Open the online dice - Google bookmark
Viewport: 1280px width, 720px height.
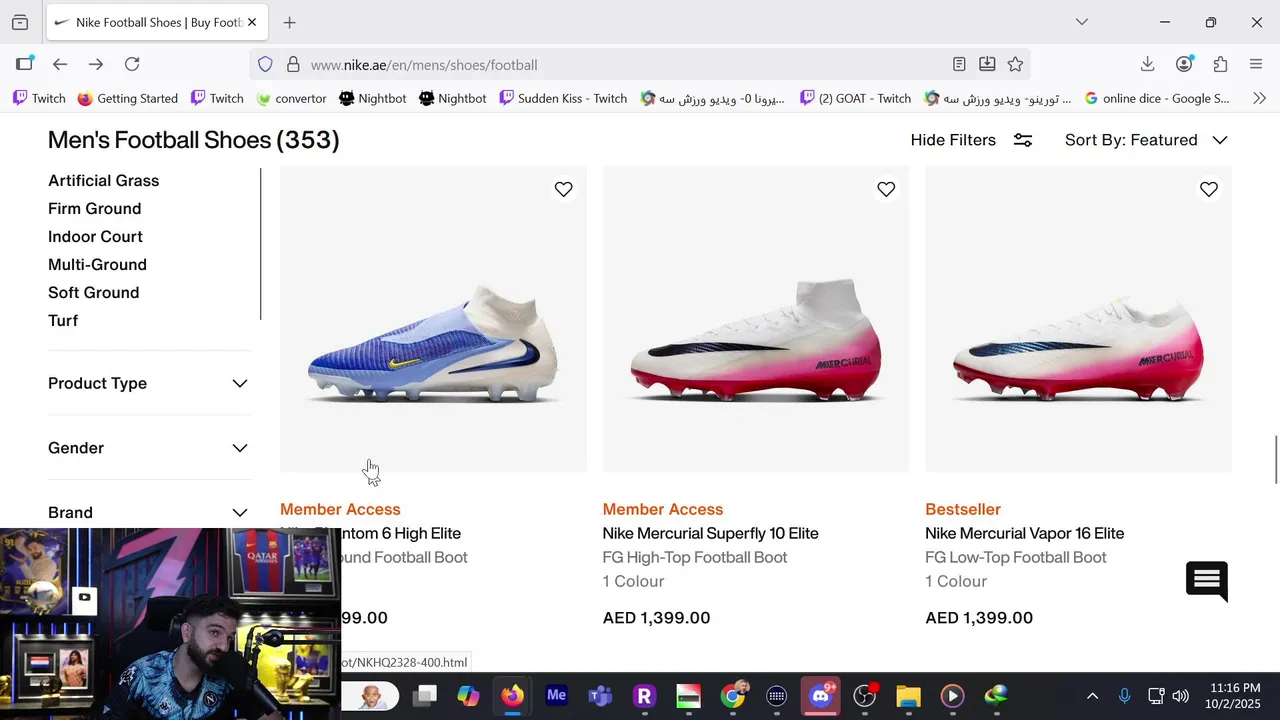1157,98
